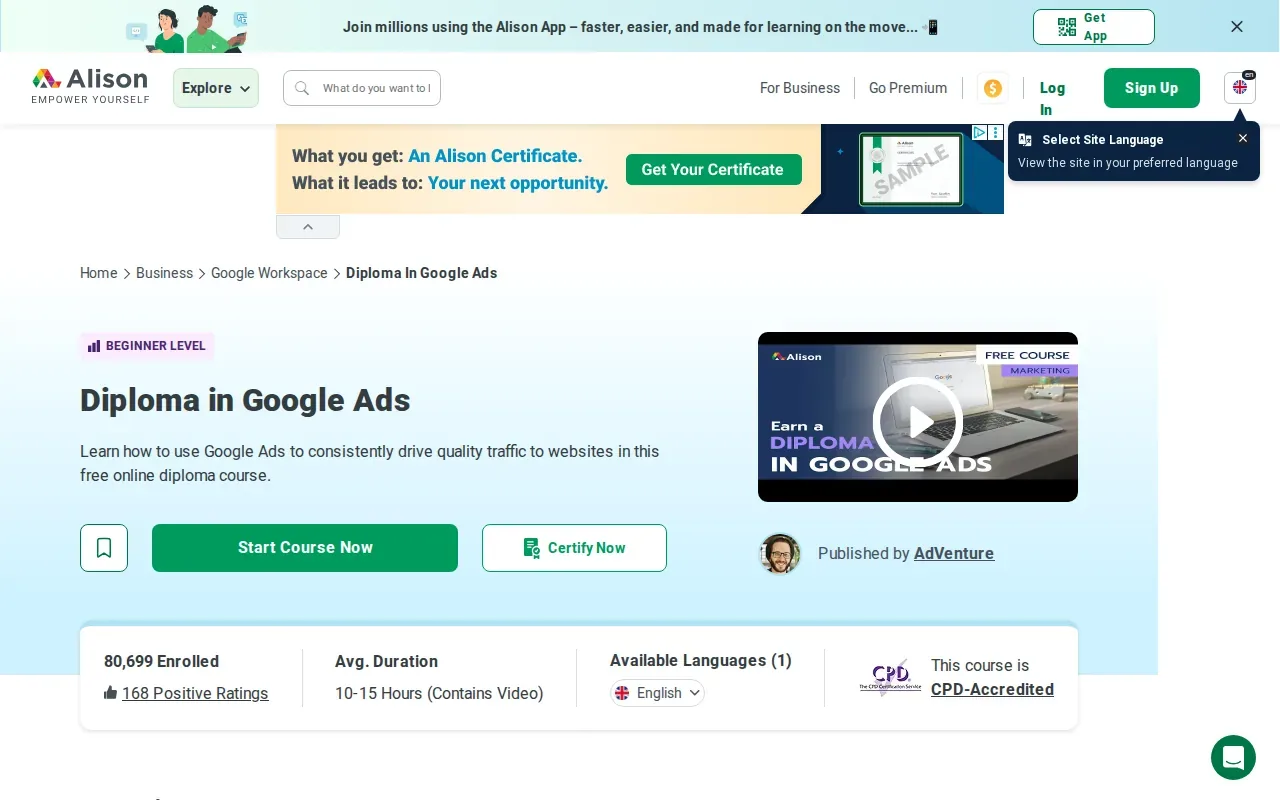
Task: Click the Get App button
Action: point(1094,27)
